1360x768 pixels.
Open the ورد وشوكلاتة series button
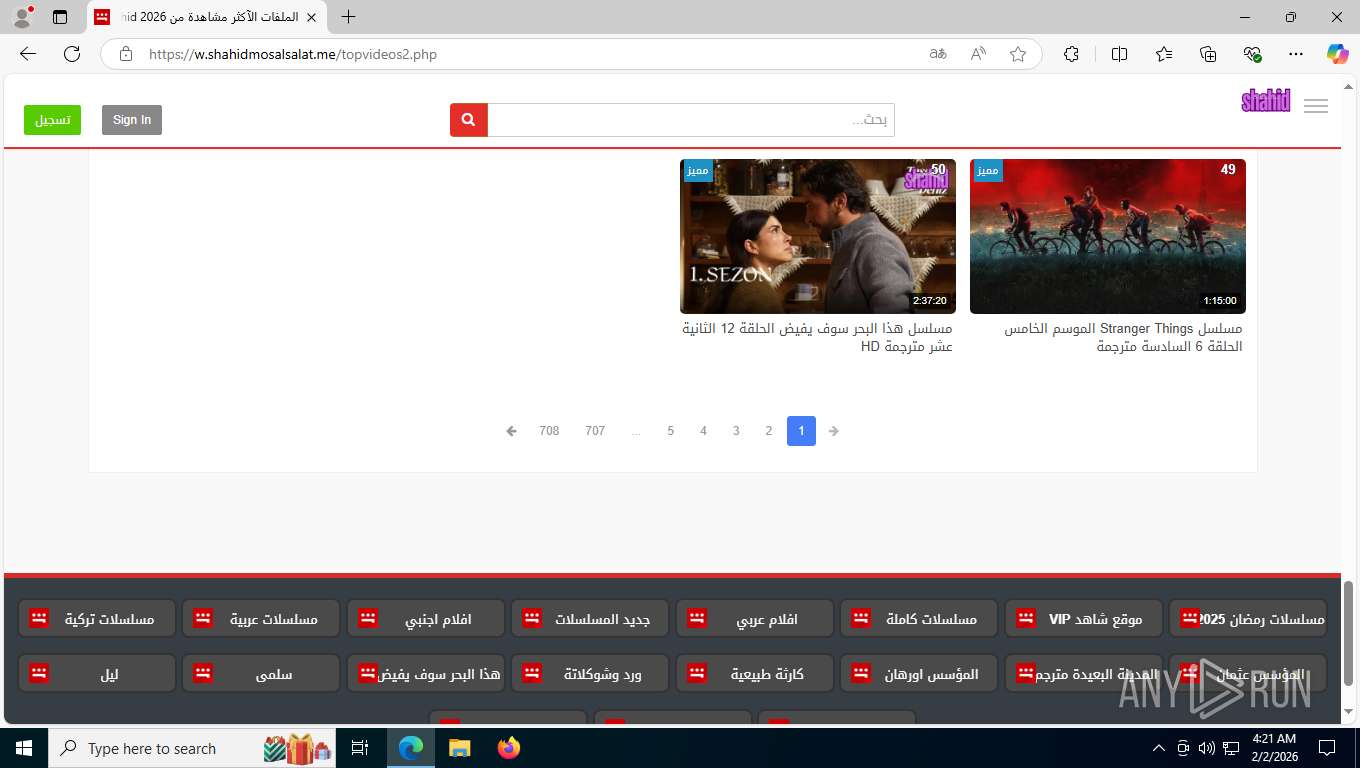590,673
